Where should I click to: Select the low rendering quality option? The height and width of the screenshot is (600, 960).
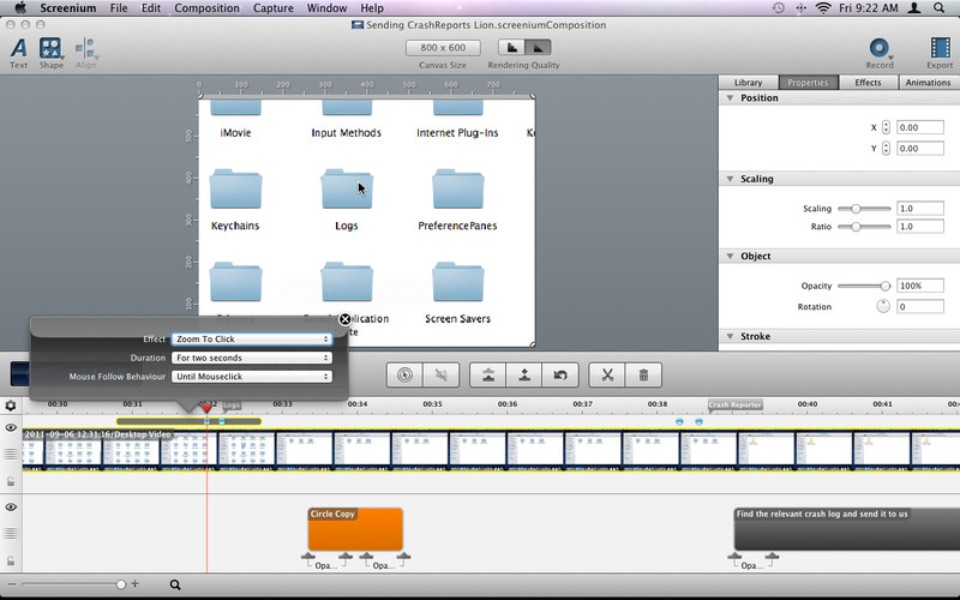tap(512, 47)
